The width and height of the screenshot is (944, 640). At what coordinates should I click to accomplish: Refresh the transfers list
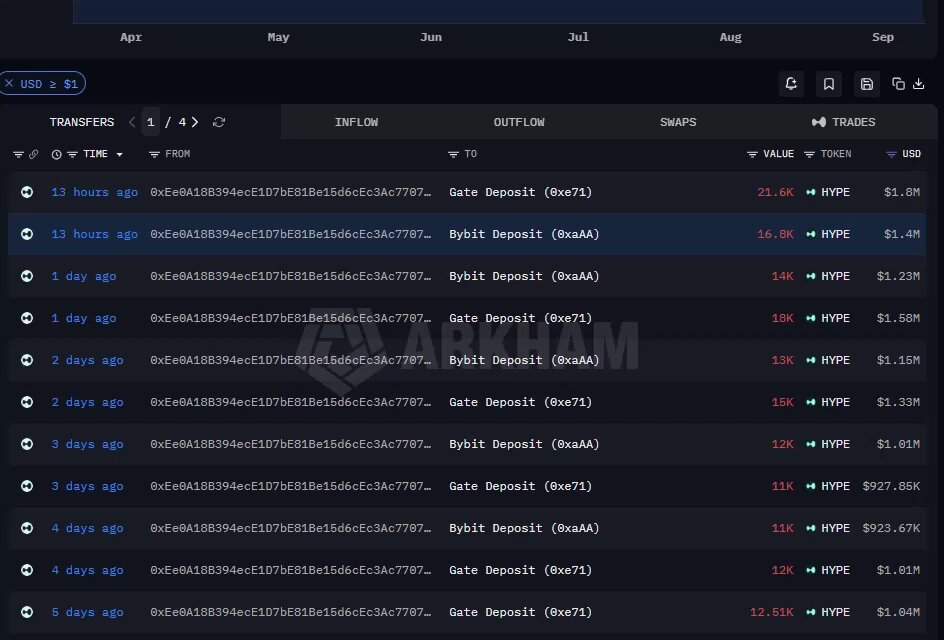coord(219,122)
